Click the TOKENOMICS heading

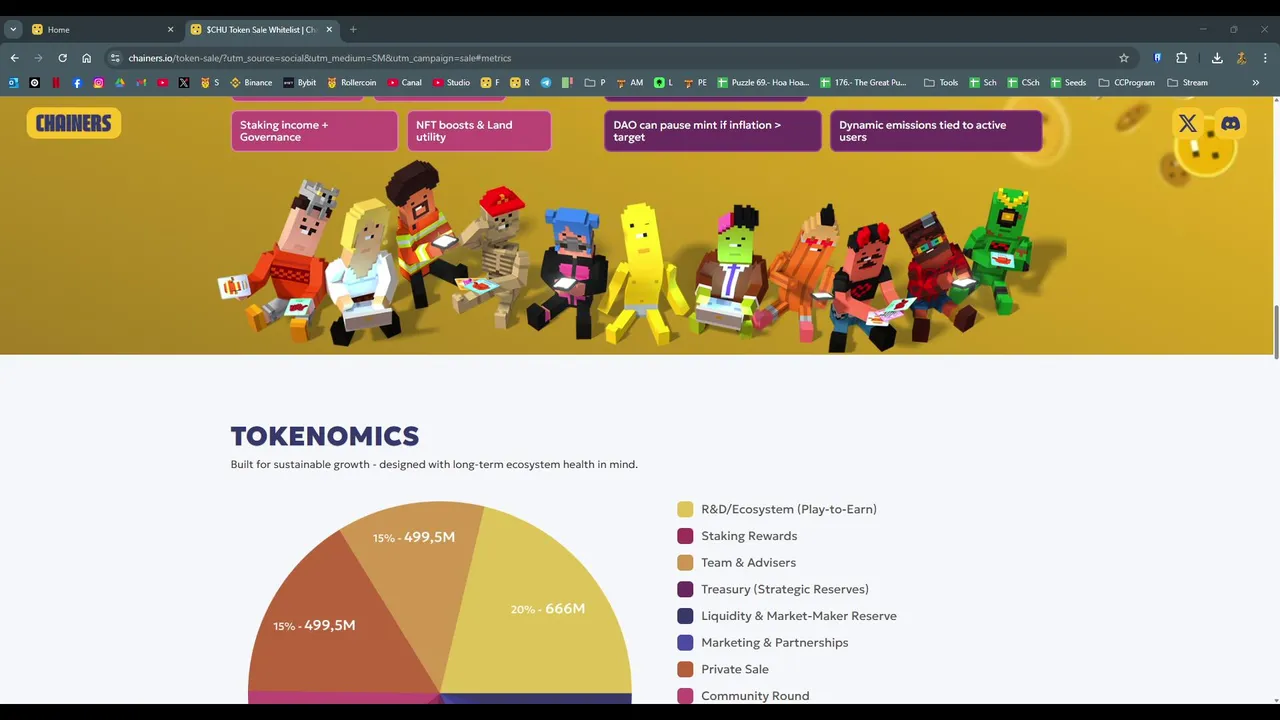click(325, 436)
